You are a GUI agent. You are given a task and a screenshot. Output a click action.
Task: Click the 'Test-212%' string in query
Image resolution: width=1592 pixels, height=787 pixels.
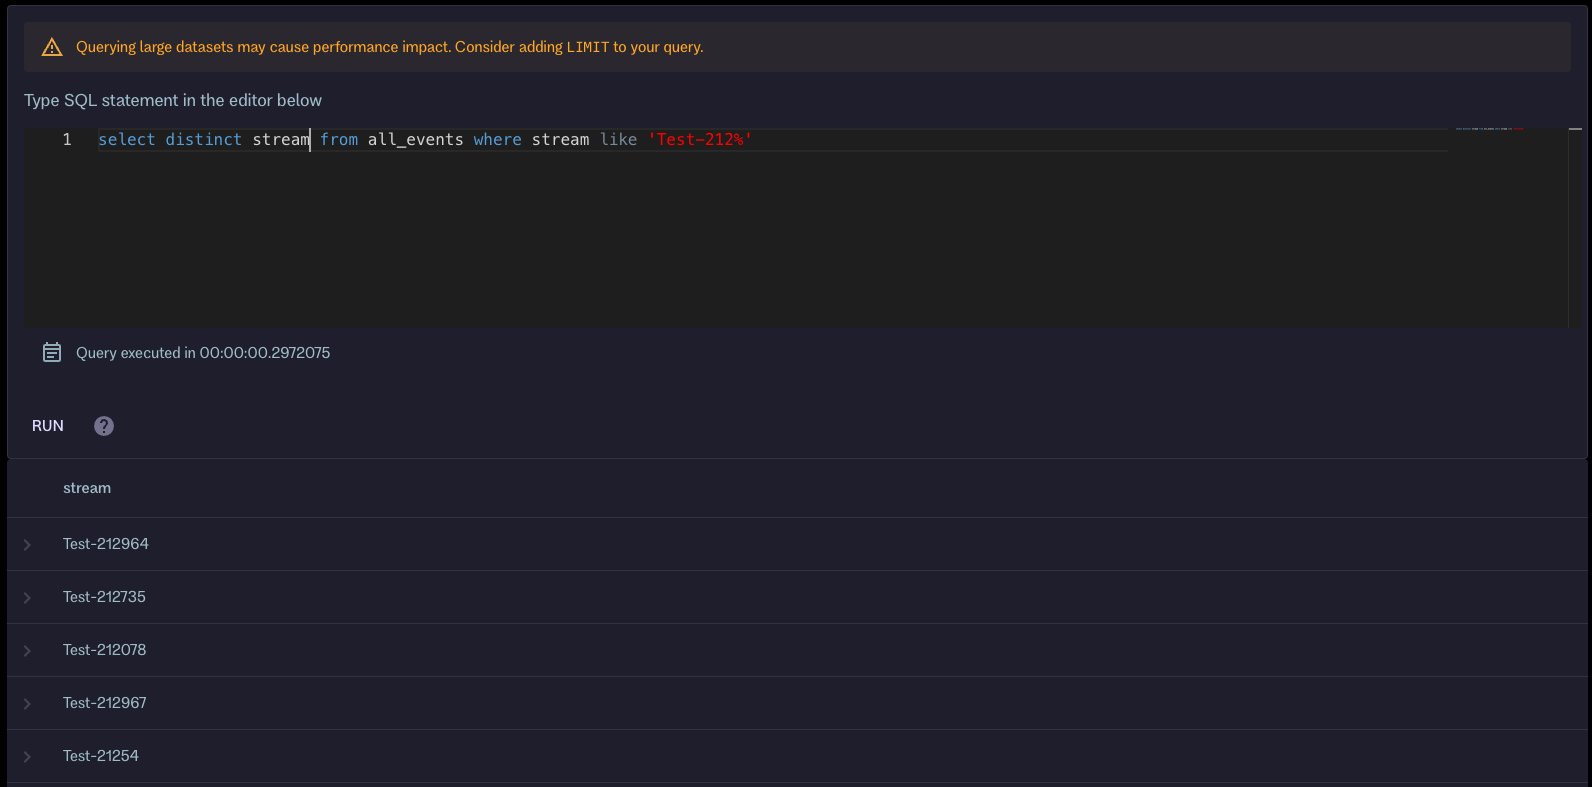(x=700, y=140)
